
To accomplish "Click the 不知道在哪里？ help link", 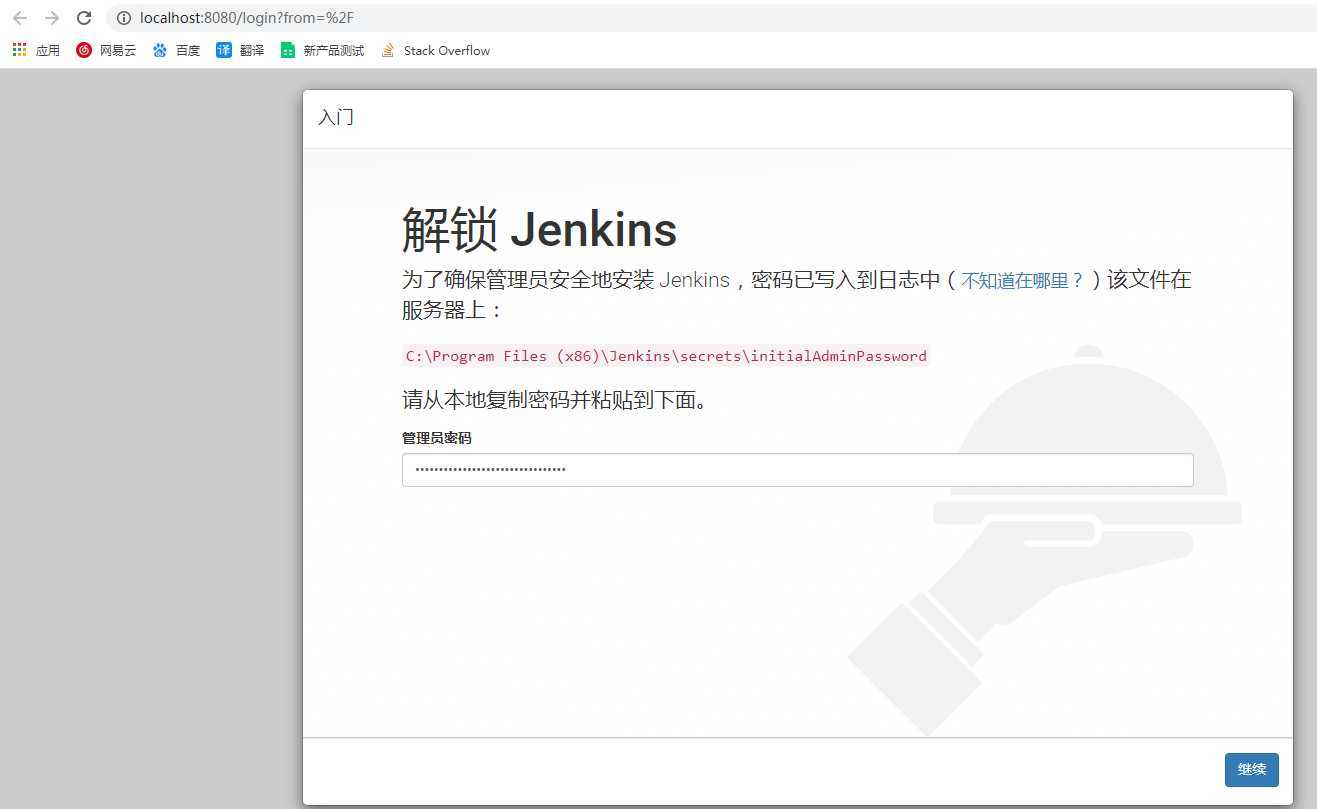I will click(1022, 281).
